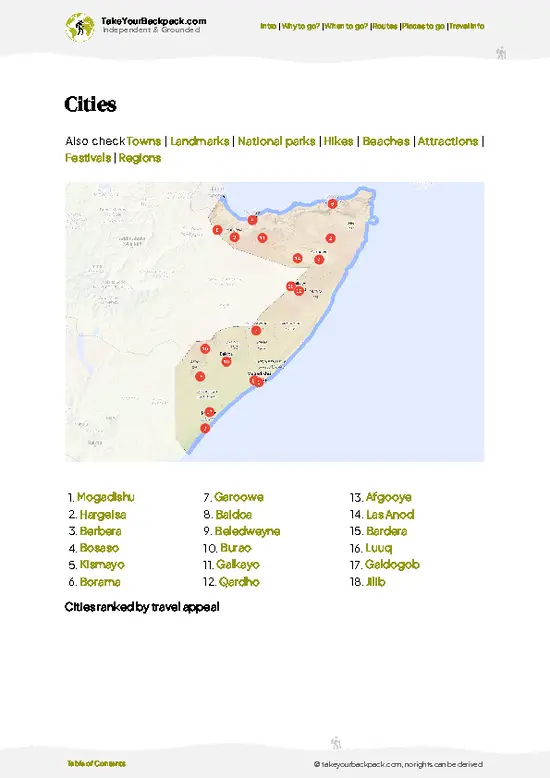This screenshot has height=778, width=550.
Task: Open the Kismayo city link in list
Action: [102, 565]
